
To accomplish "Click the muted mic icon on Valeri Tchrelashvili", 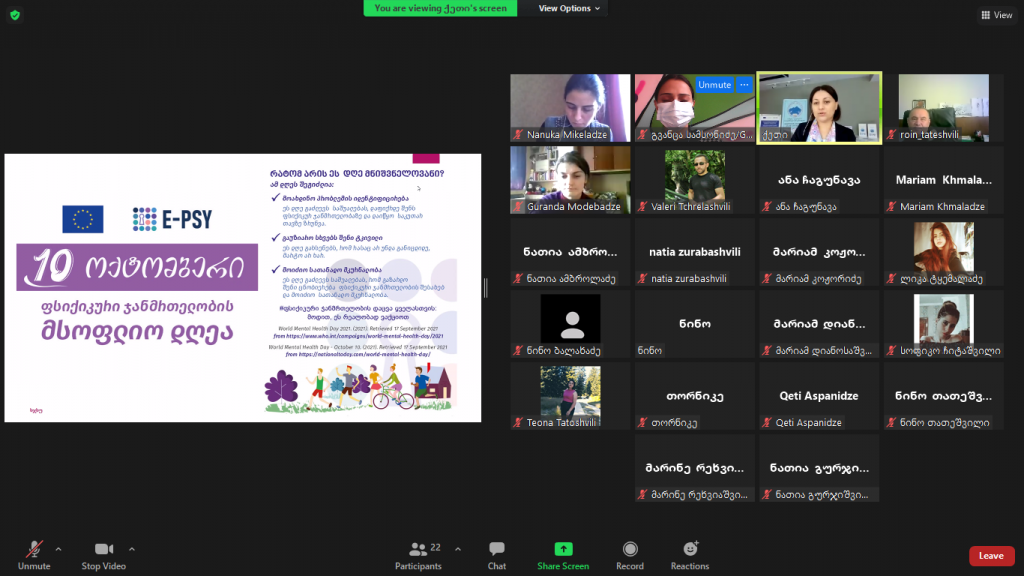I will coord(643,206).
